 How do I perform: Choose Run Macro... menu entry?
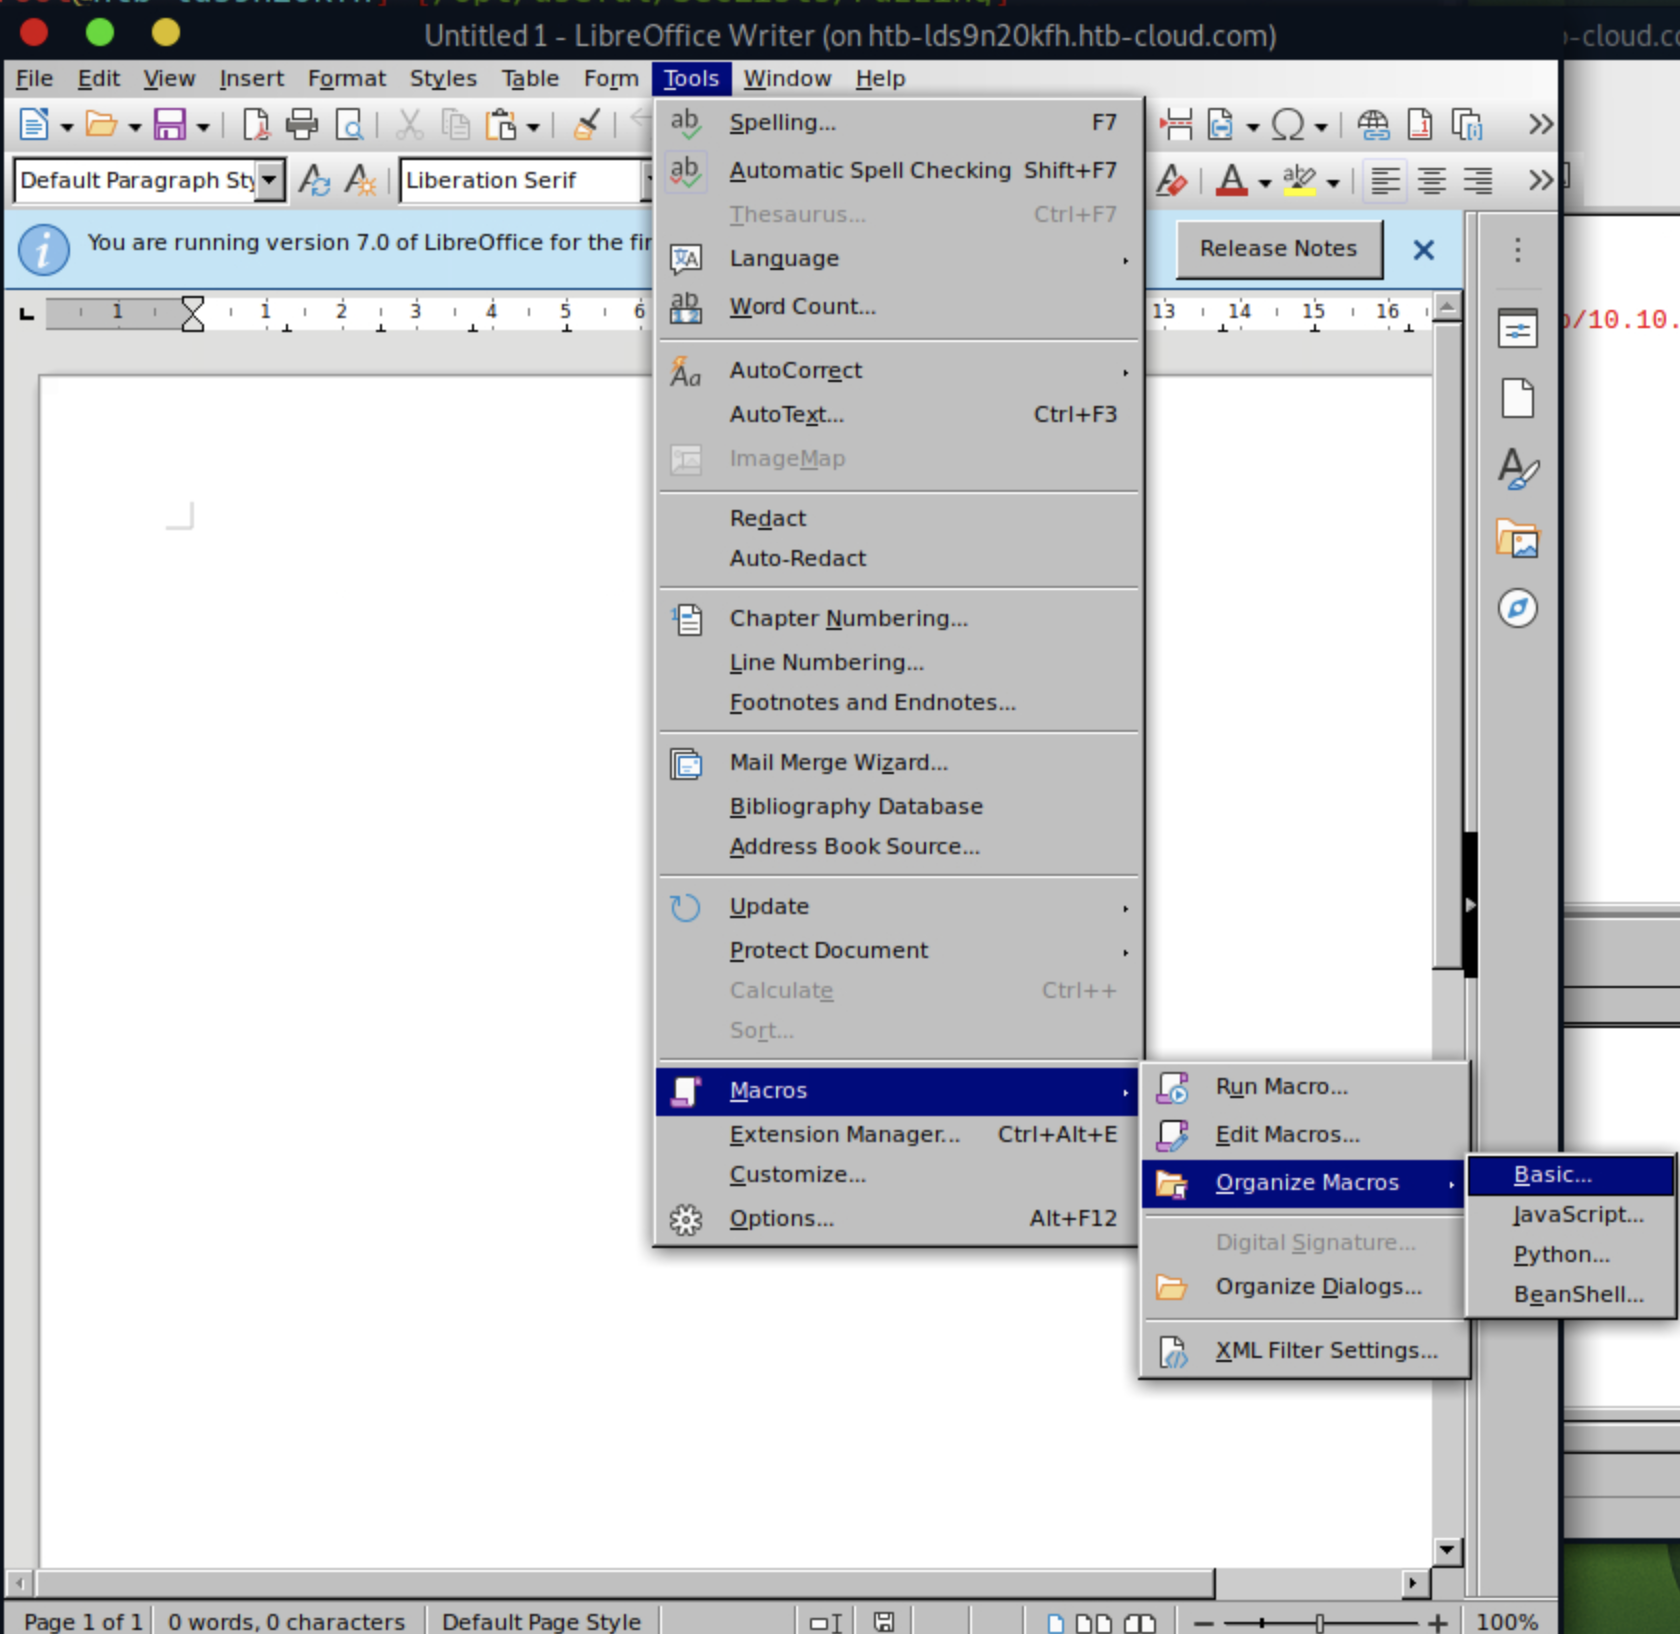pos(1305,1086)
